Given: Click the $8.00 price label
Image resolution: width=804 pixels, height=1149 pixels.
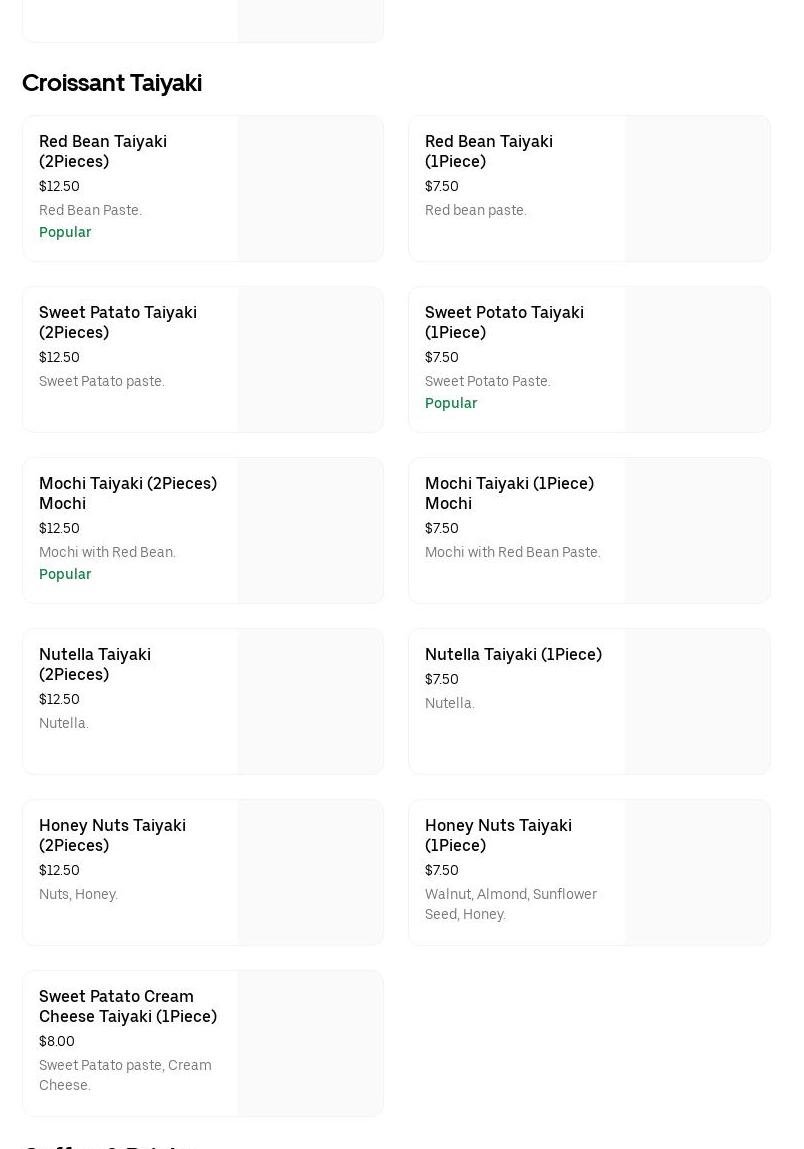Looking at the screenshot, I should (x=57, y=1041).
